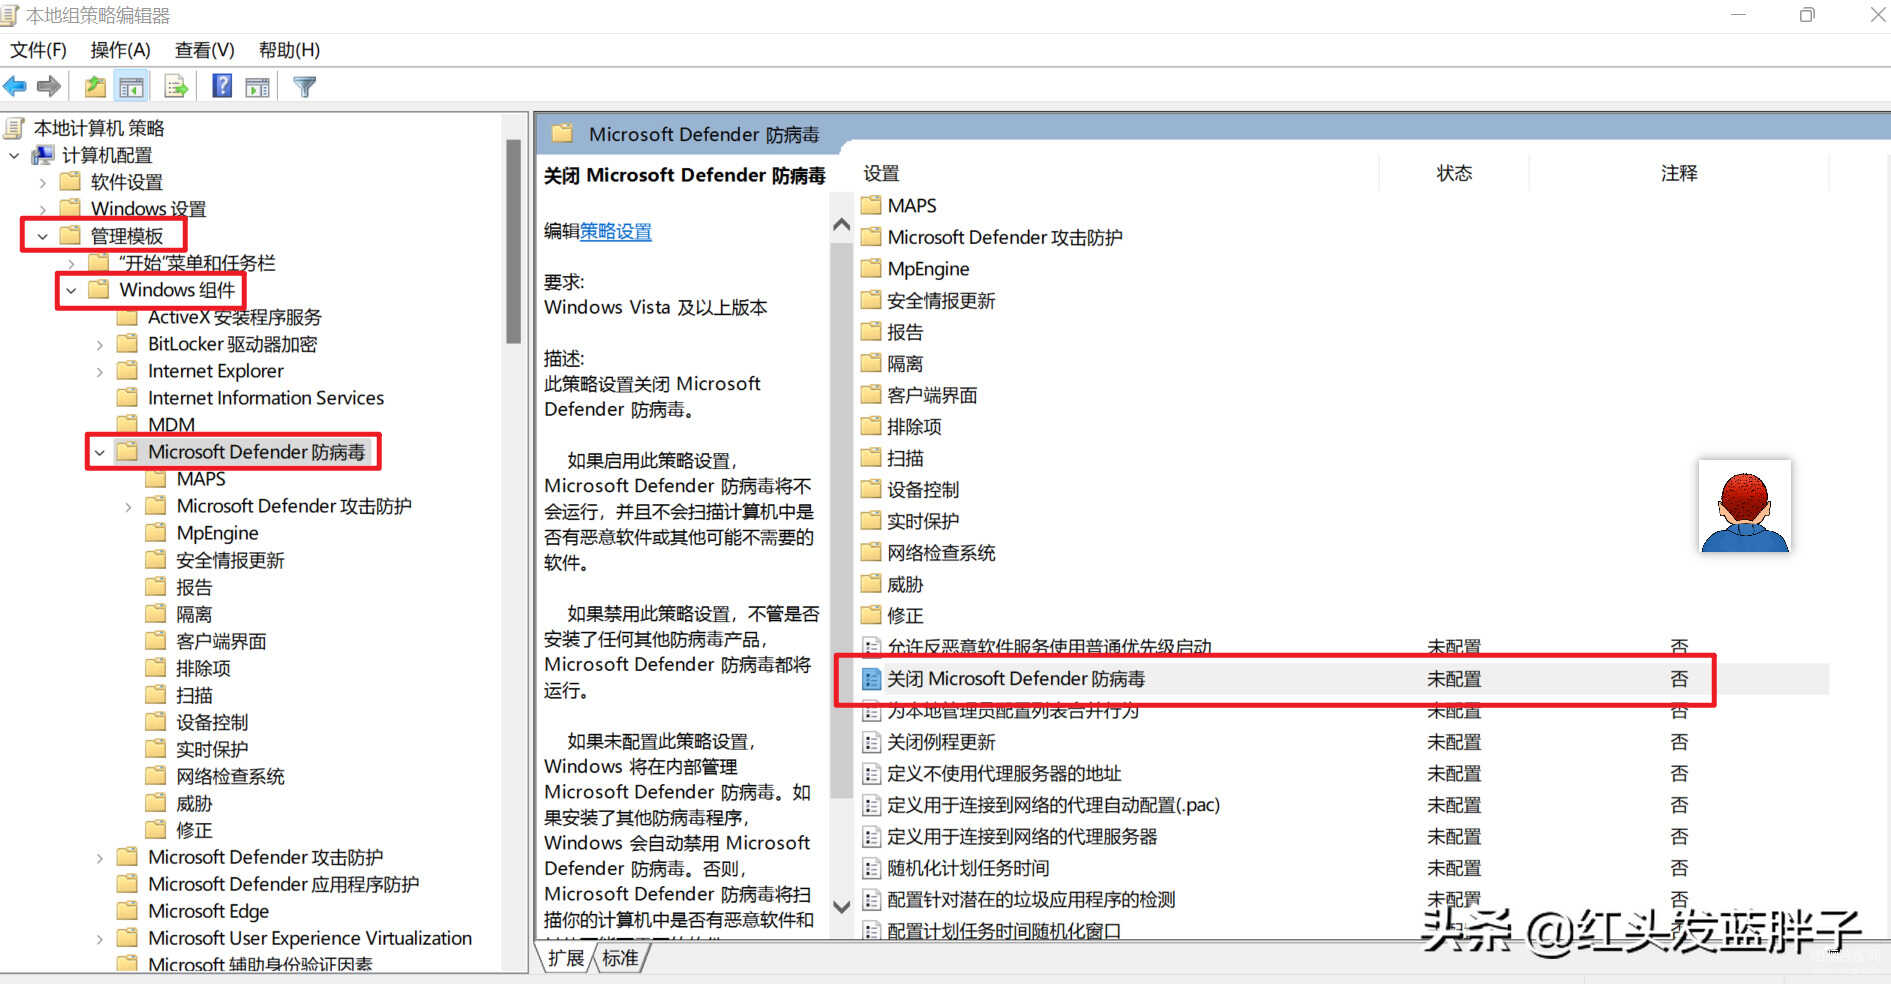
Task: Click 威胁 folder icon in settings list
Action: pyautogui.click(x=872, y=584)
